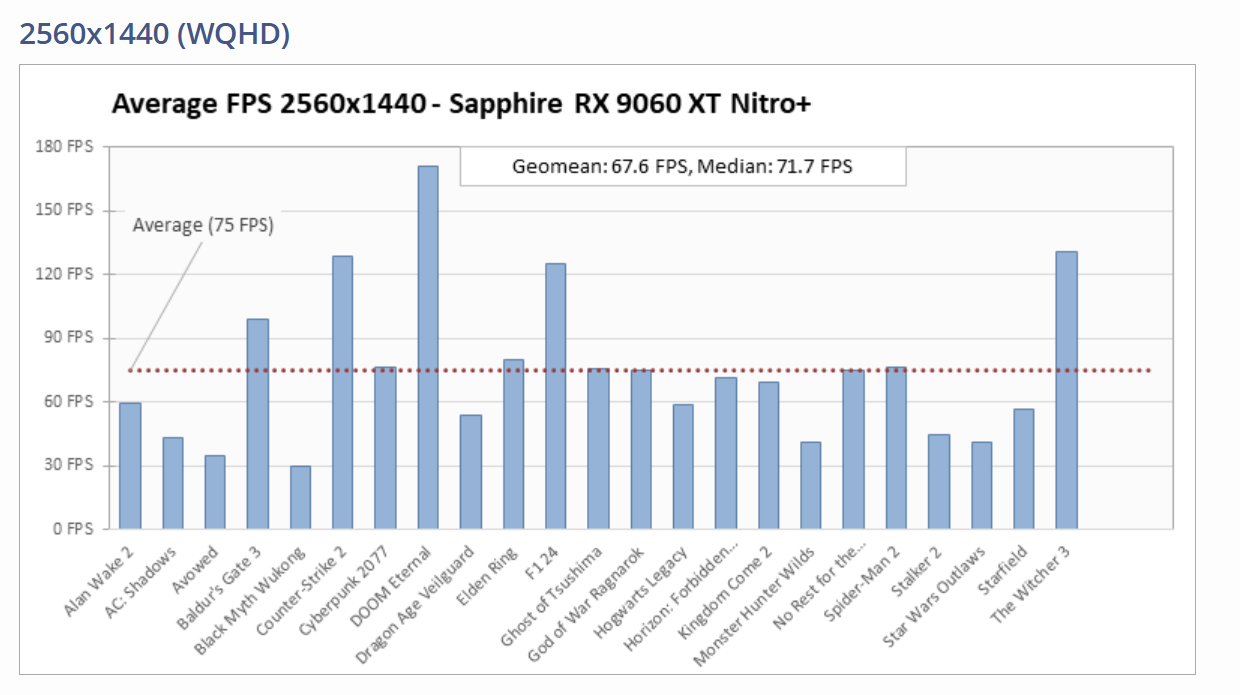Click the Kingdom Come 2 axis label
This screenshot has width=1240, height=695.
(x=726, y=594)
